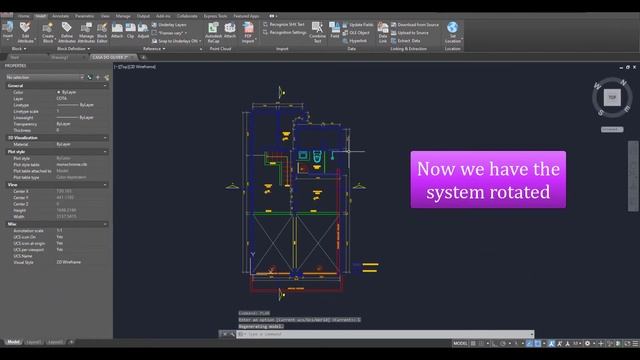Viewport: 640px width, 360px height.
Task: Open Snap to Underlays ON dropdown
Action: coord(176,41)
